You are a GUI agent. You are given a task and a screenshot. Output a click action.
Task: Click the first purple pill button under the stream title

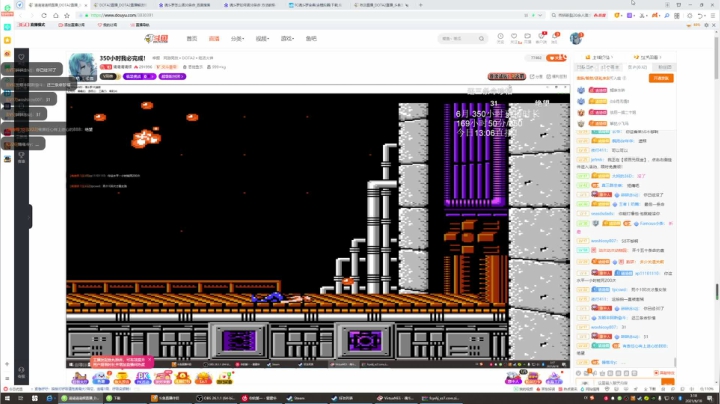139,76
